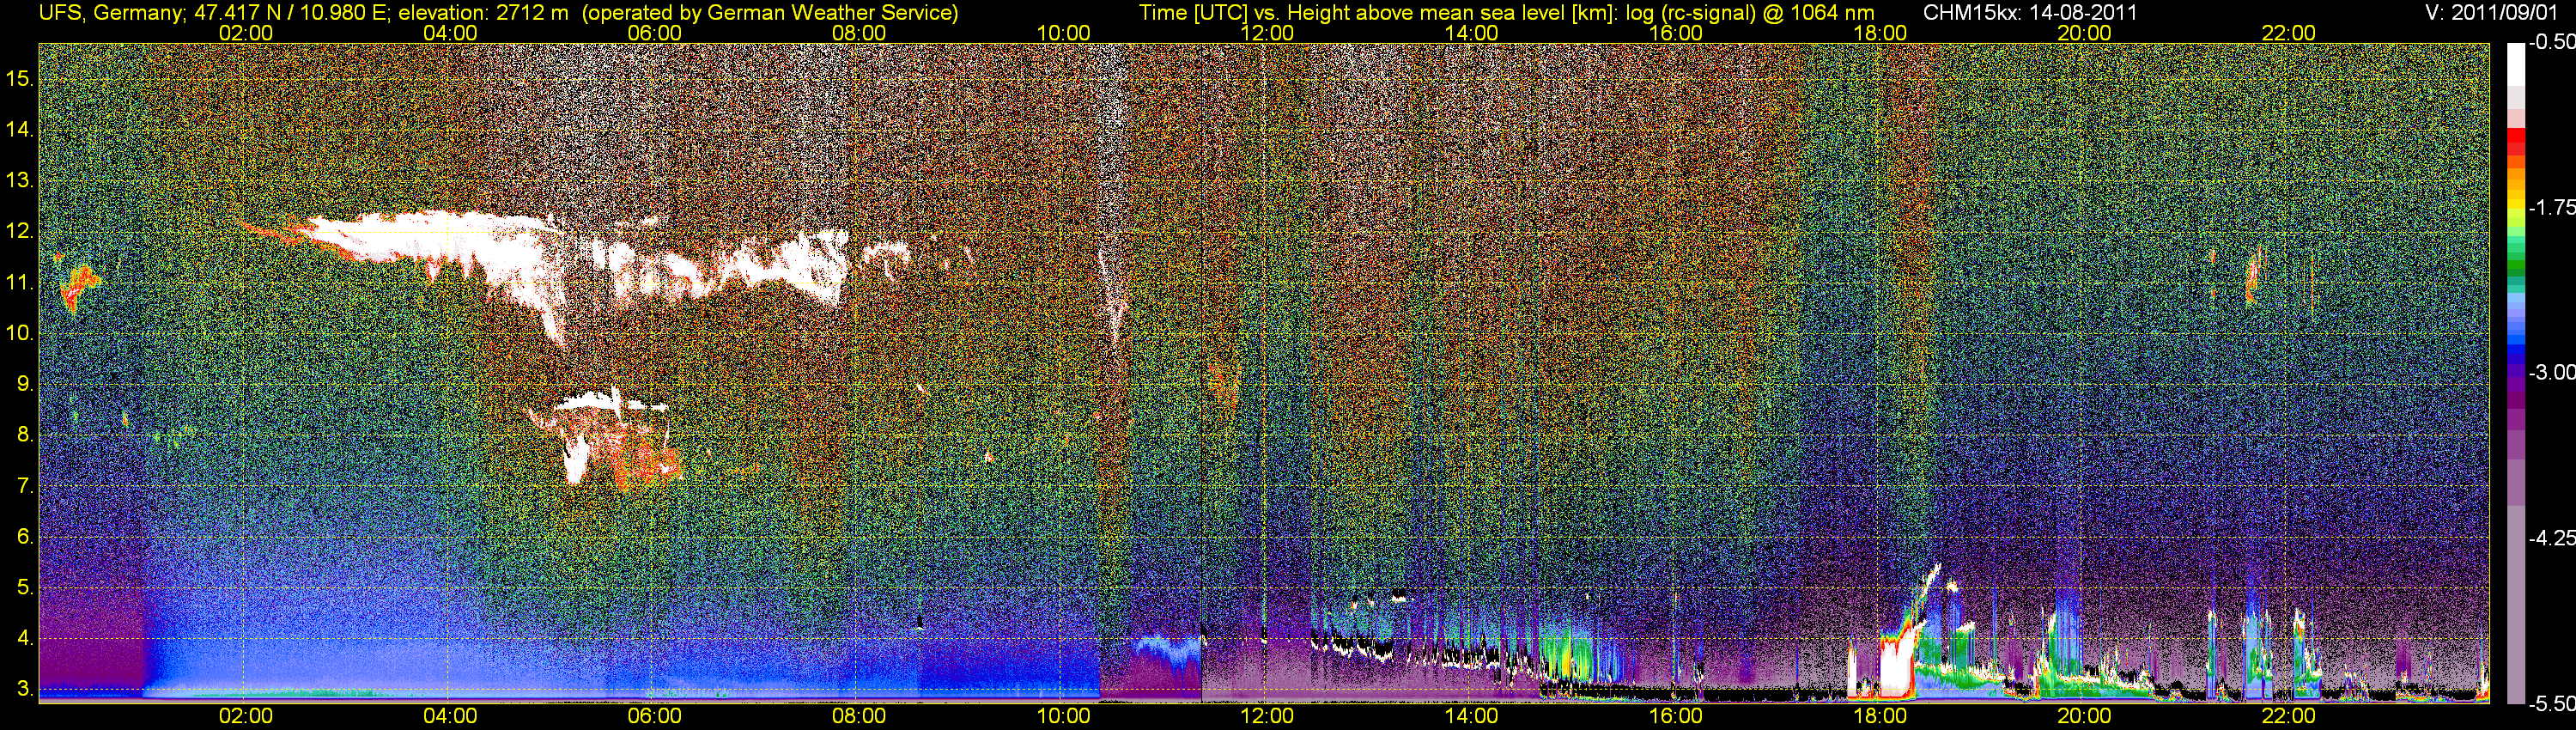
Task: Select the 12:00 label on the top axis
Action: (x=1267, y=33)
